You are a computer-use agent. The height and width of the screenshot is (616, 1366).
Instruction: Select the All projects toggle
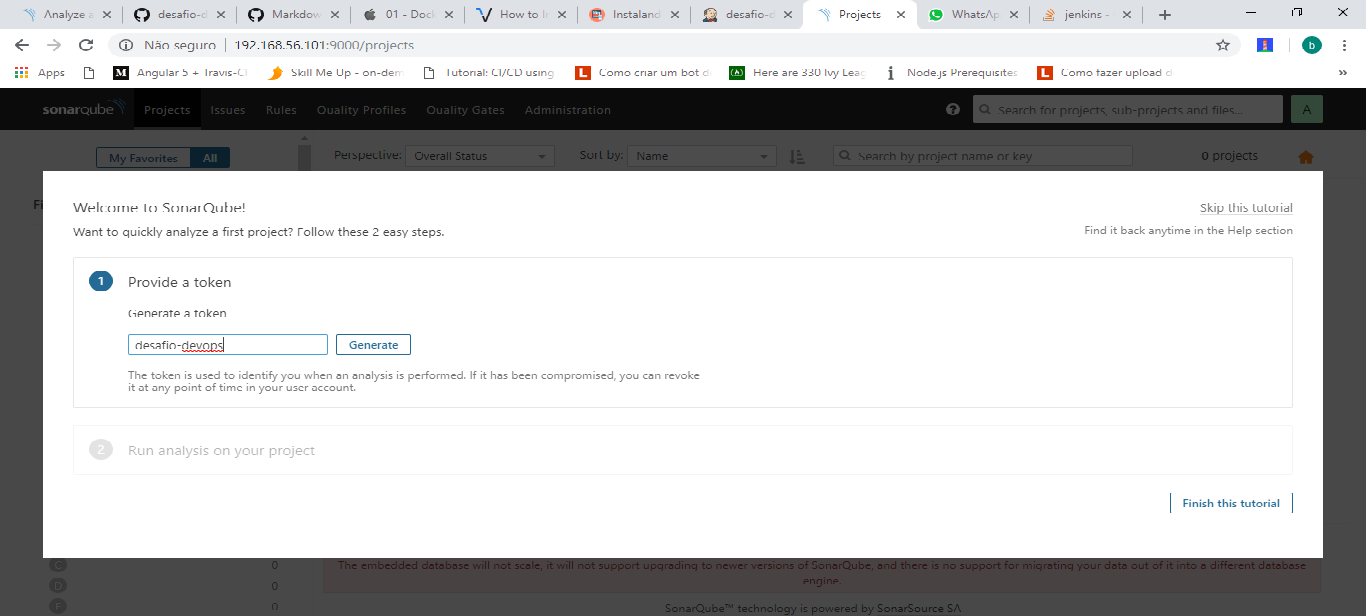tap(210, 158)
